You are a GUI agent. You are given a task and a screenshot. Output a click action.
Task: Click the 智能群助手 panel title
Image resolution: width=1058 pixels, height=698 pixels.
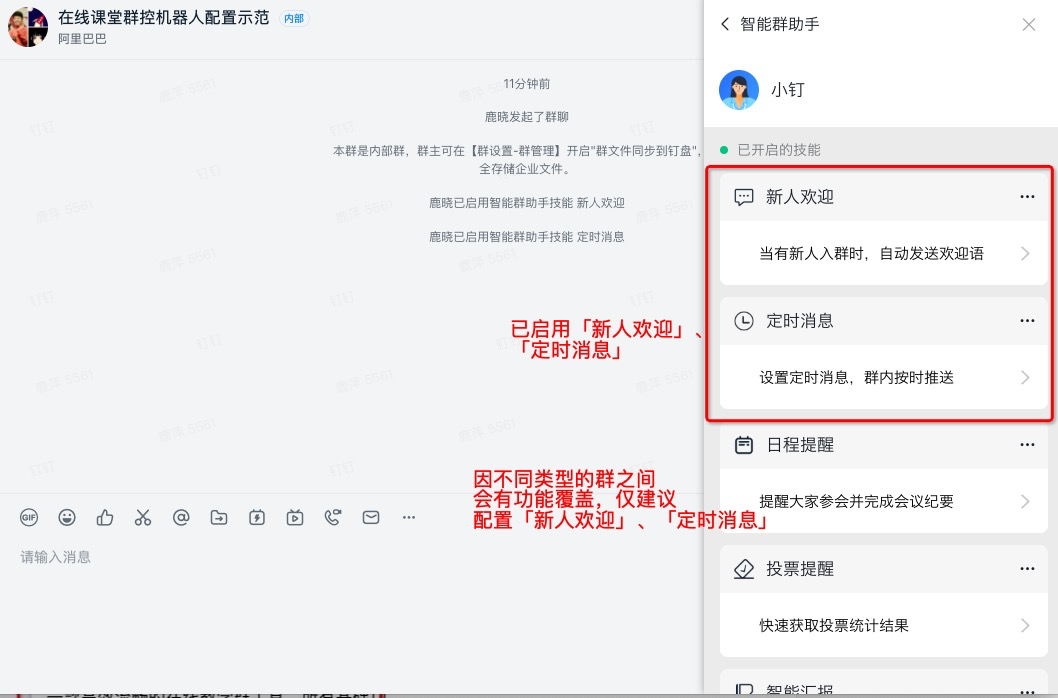click(x=780, y=24)
